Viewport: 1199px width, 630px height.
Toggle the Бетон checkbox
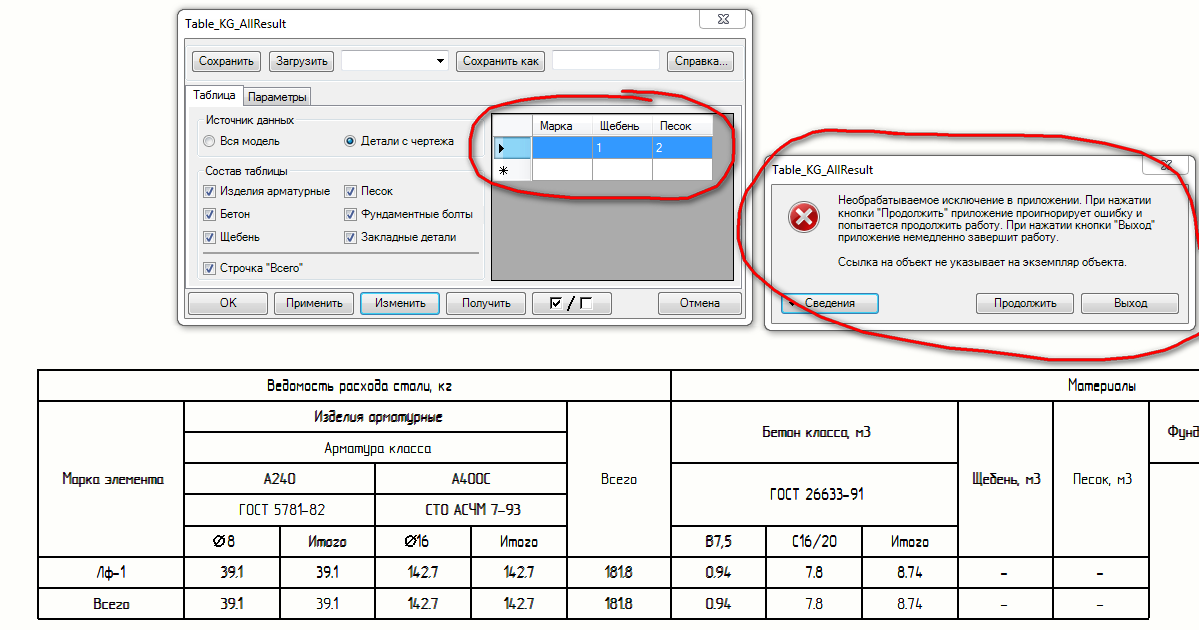coord(209,214)
